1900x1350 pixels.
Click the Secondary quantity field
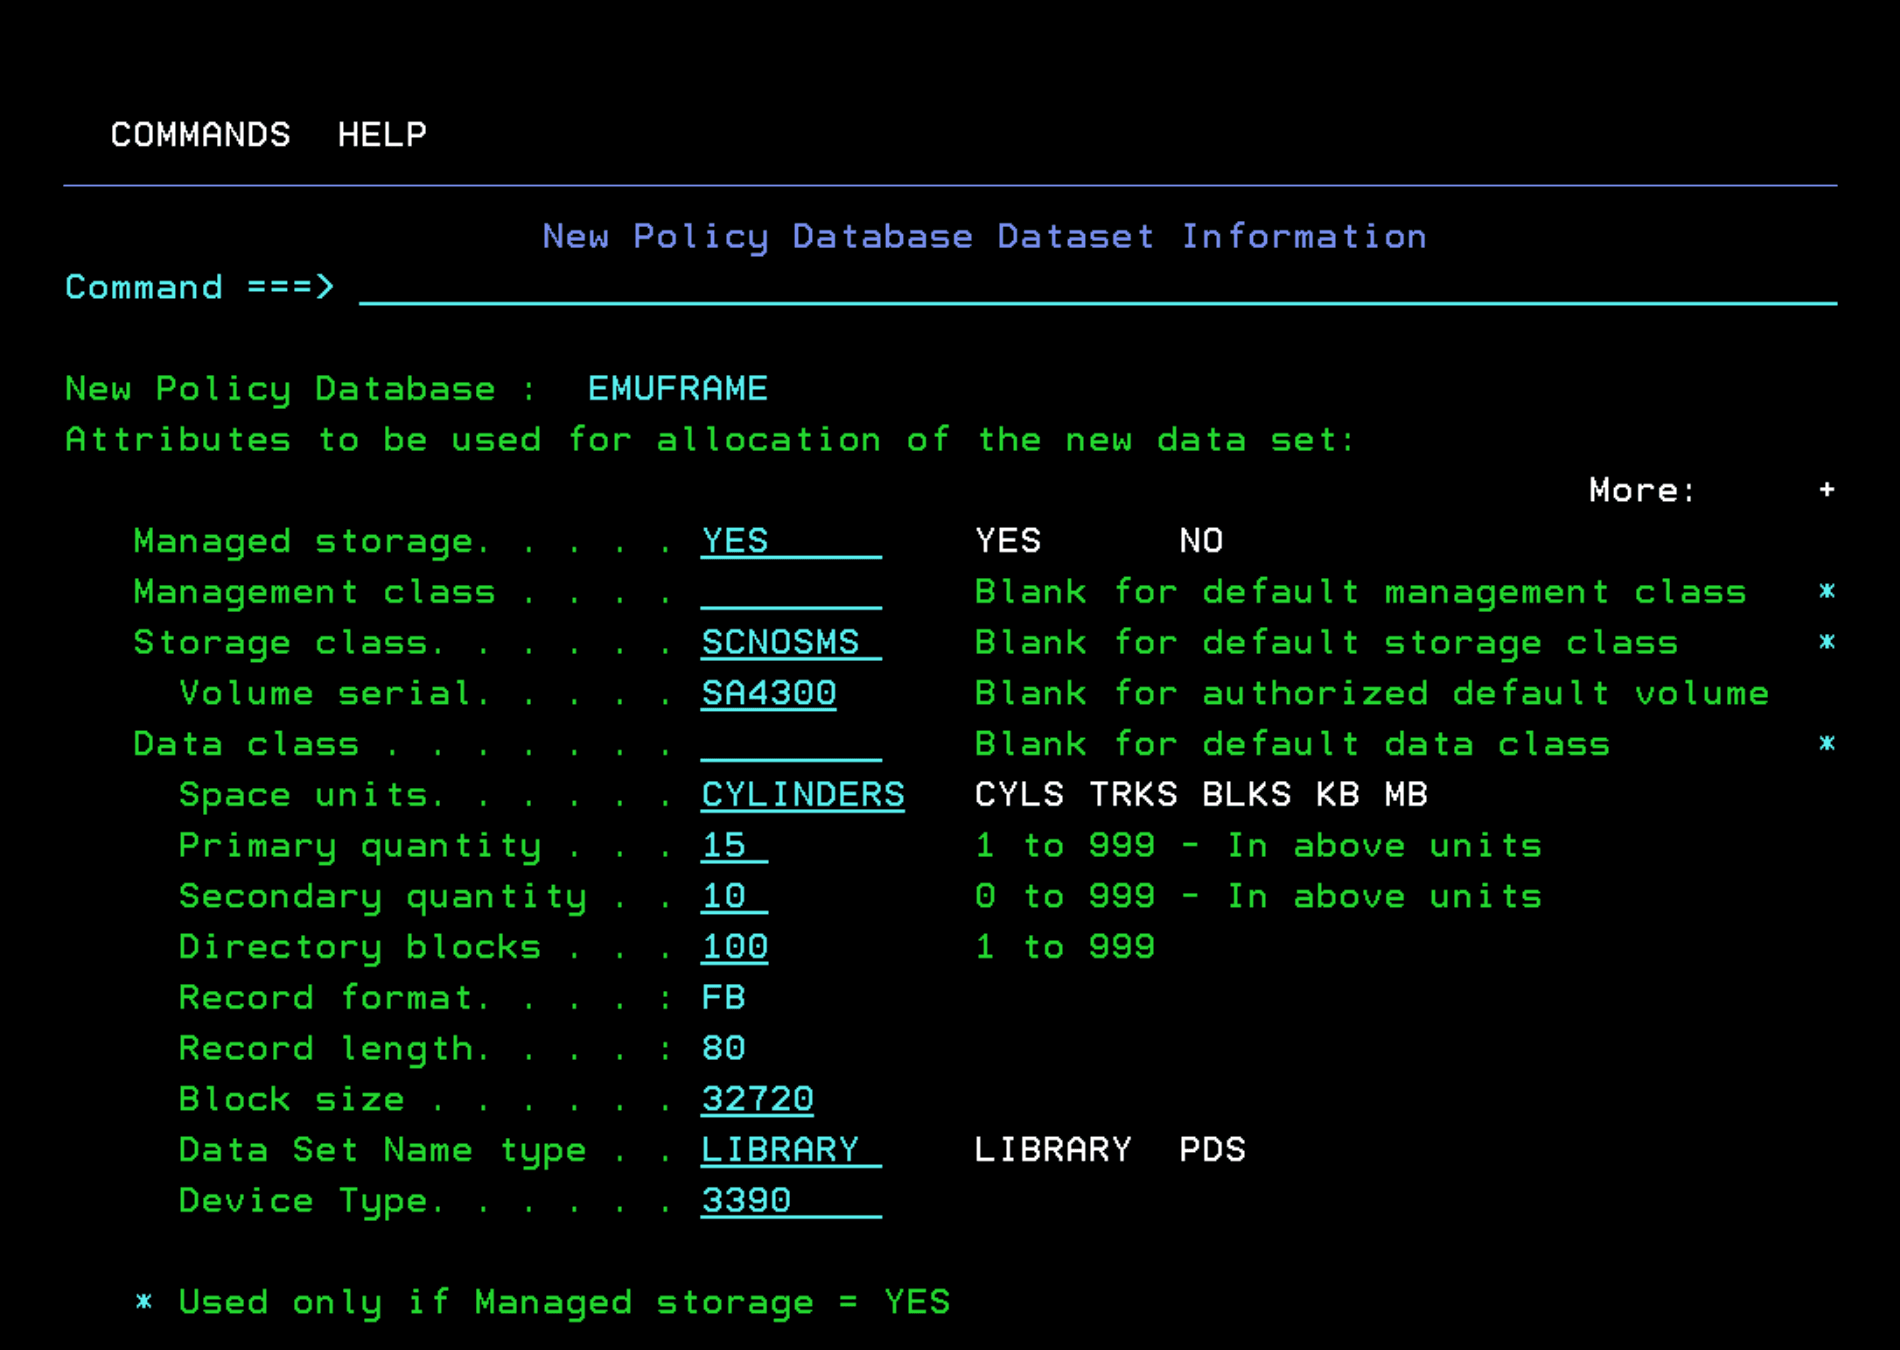click(x=733, y=896)
